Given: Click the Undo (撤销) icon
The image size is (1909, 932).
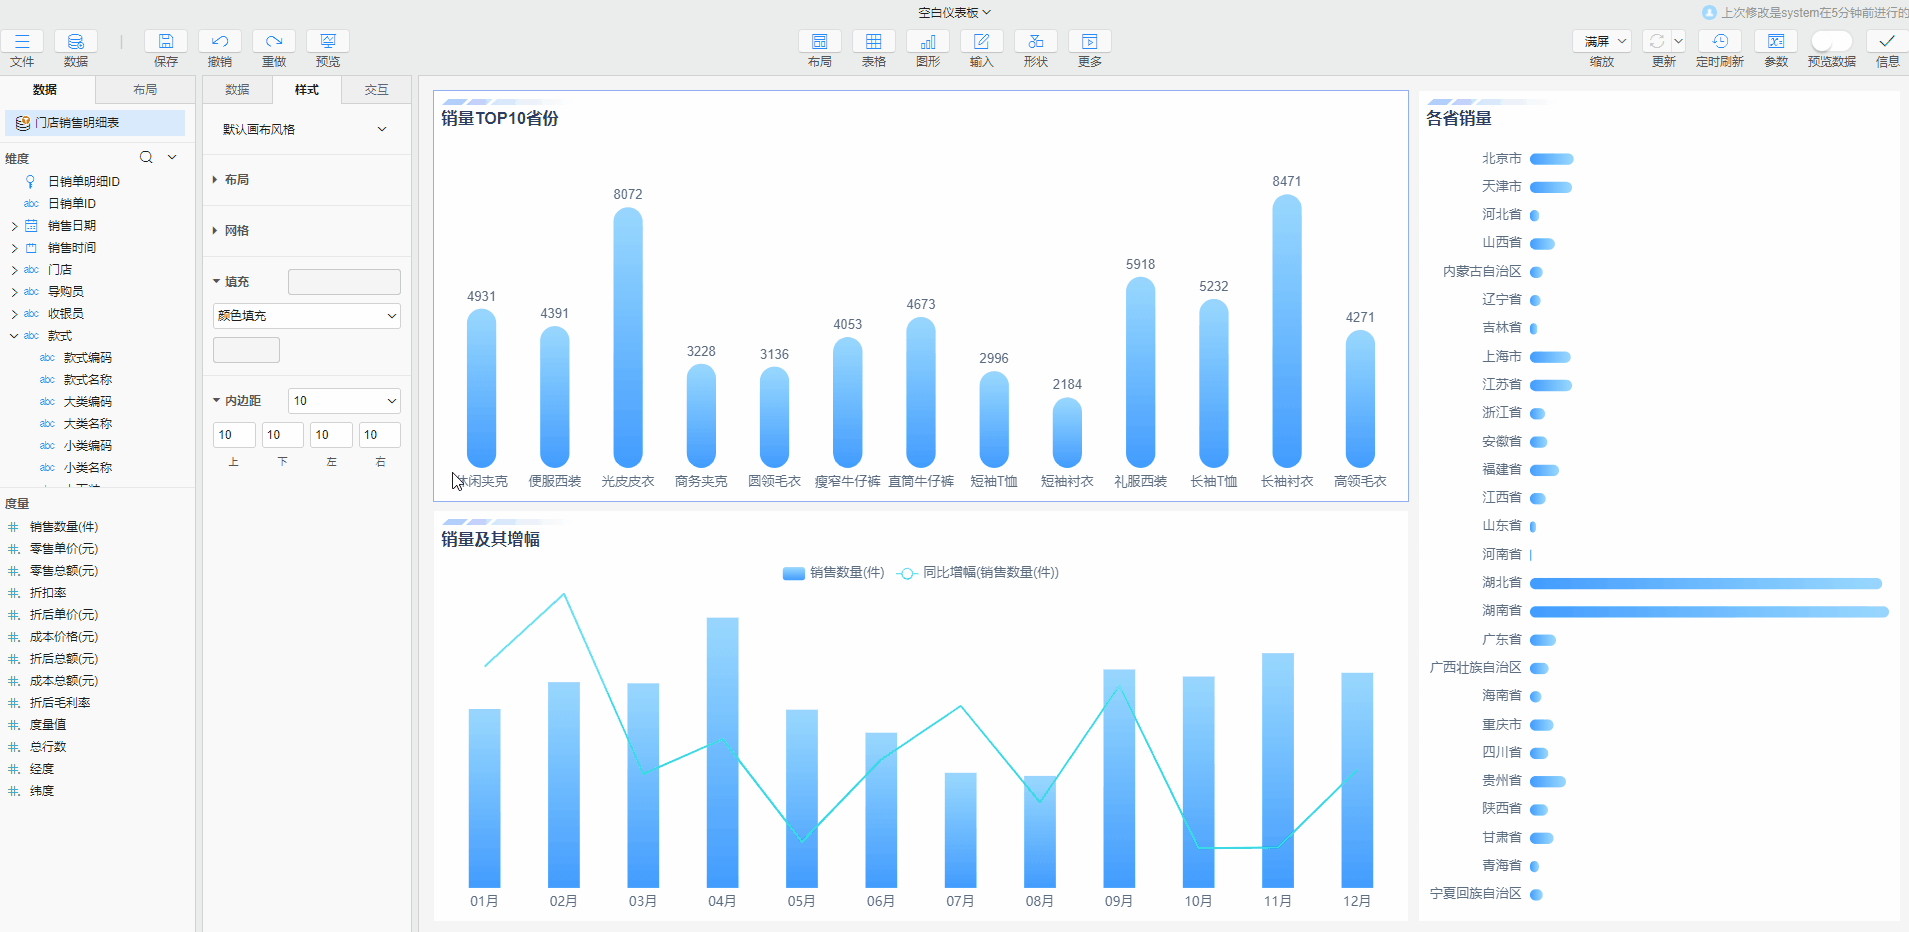Looking at the screenshot, I should pyautogui.click(x=220, y=42).
